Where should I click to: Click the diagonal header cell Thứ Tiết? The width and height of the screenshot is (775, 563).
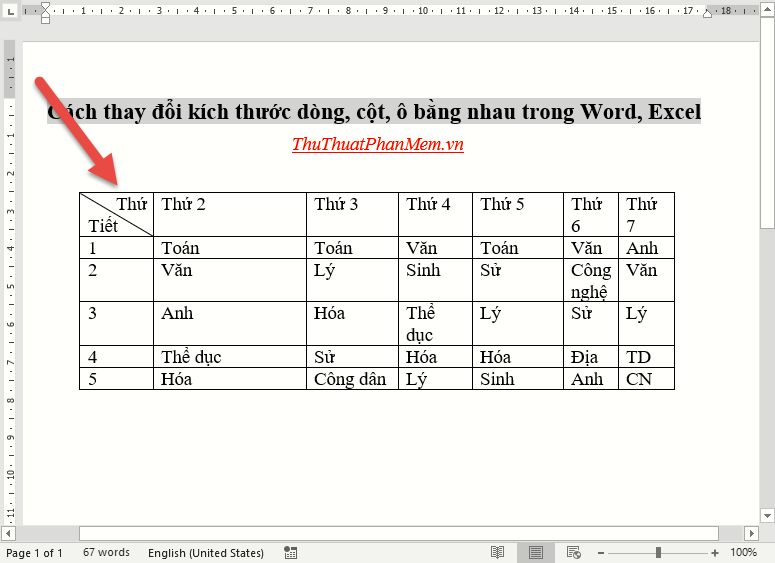(117, 215)
